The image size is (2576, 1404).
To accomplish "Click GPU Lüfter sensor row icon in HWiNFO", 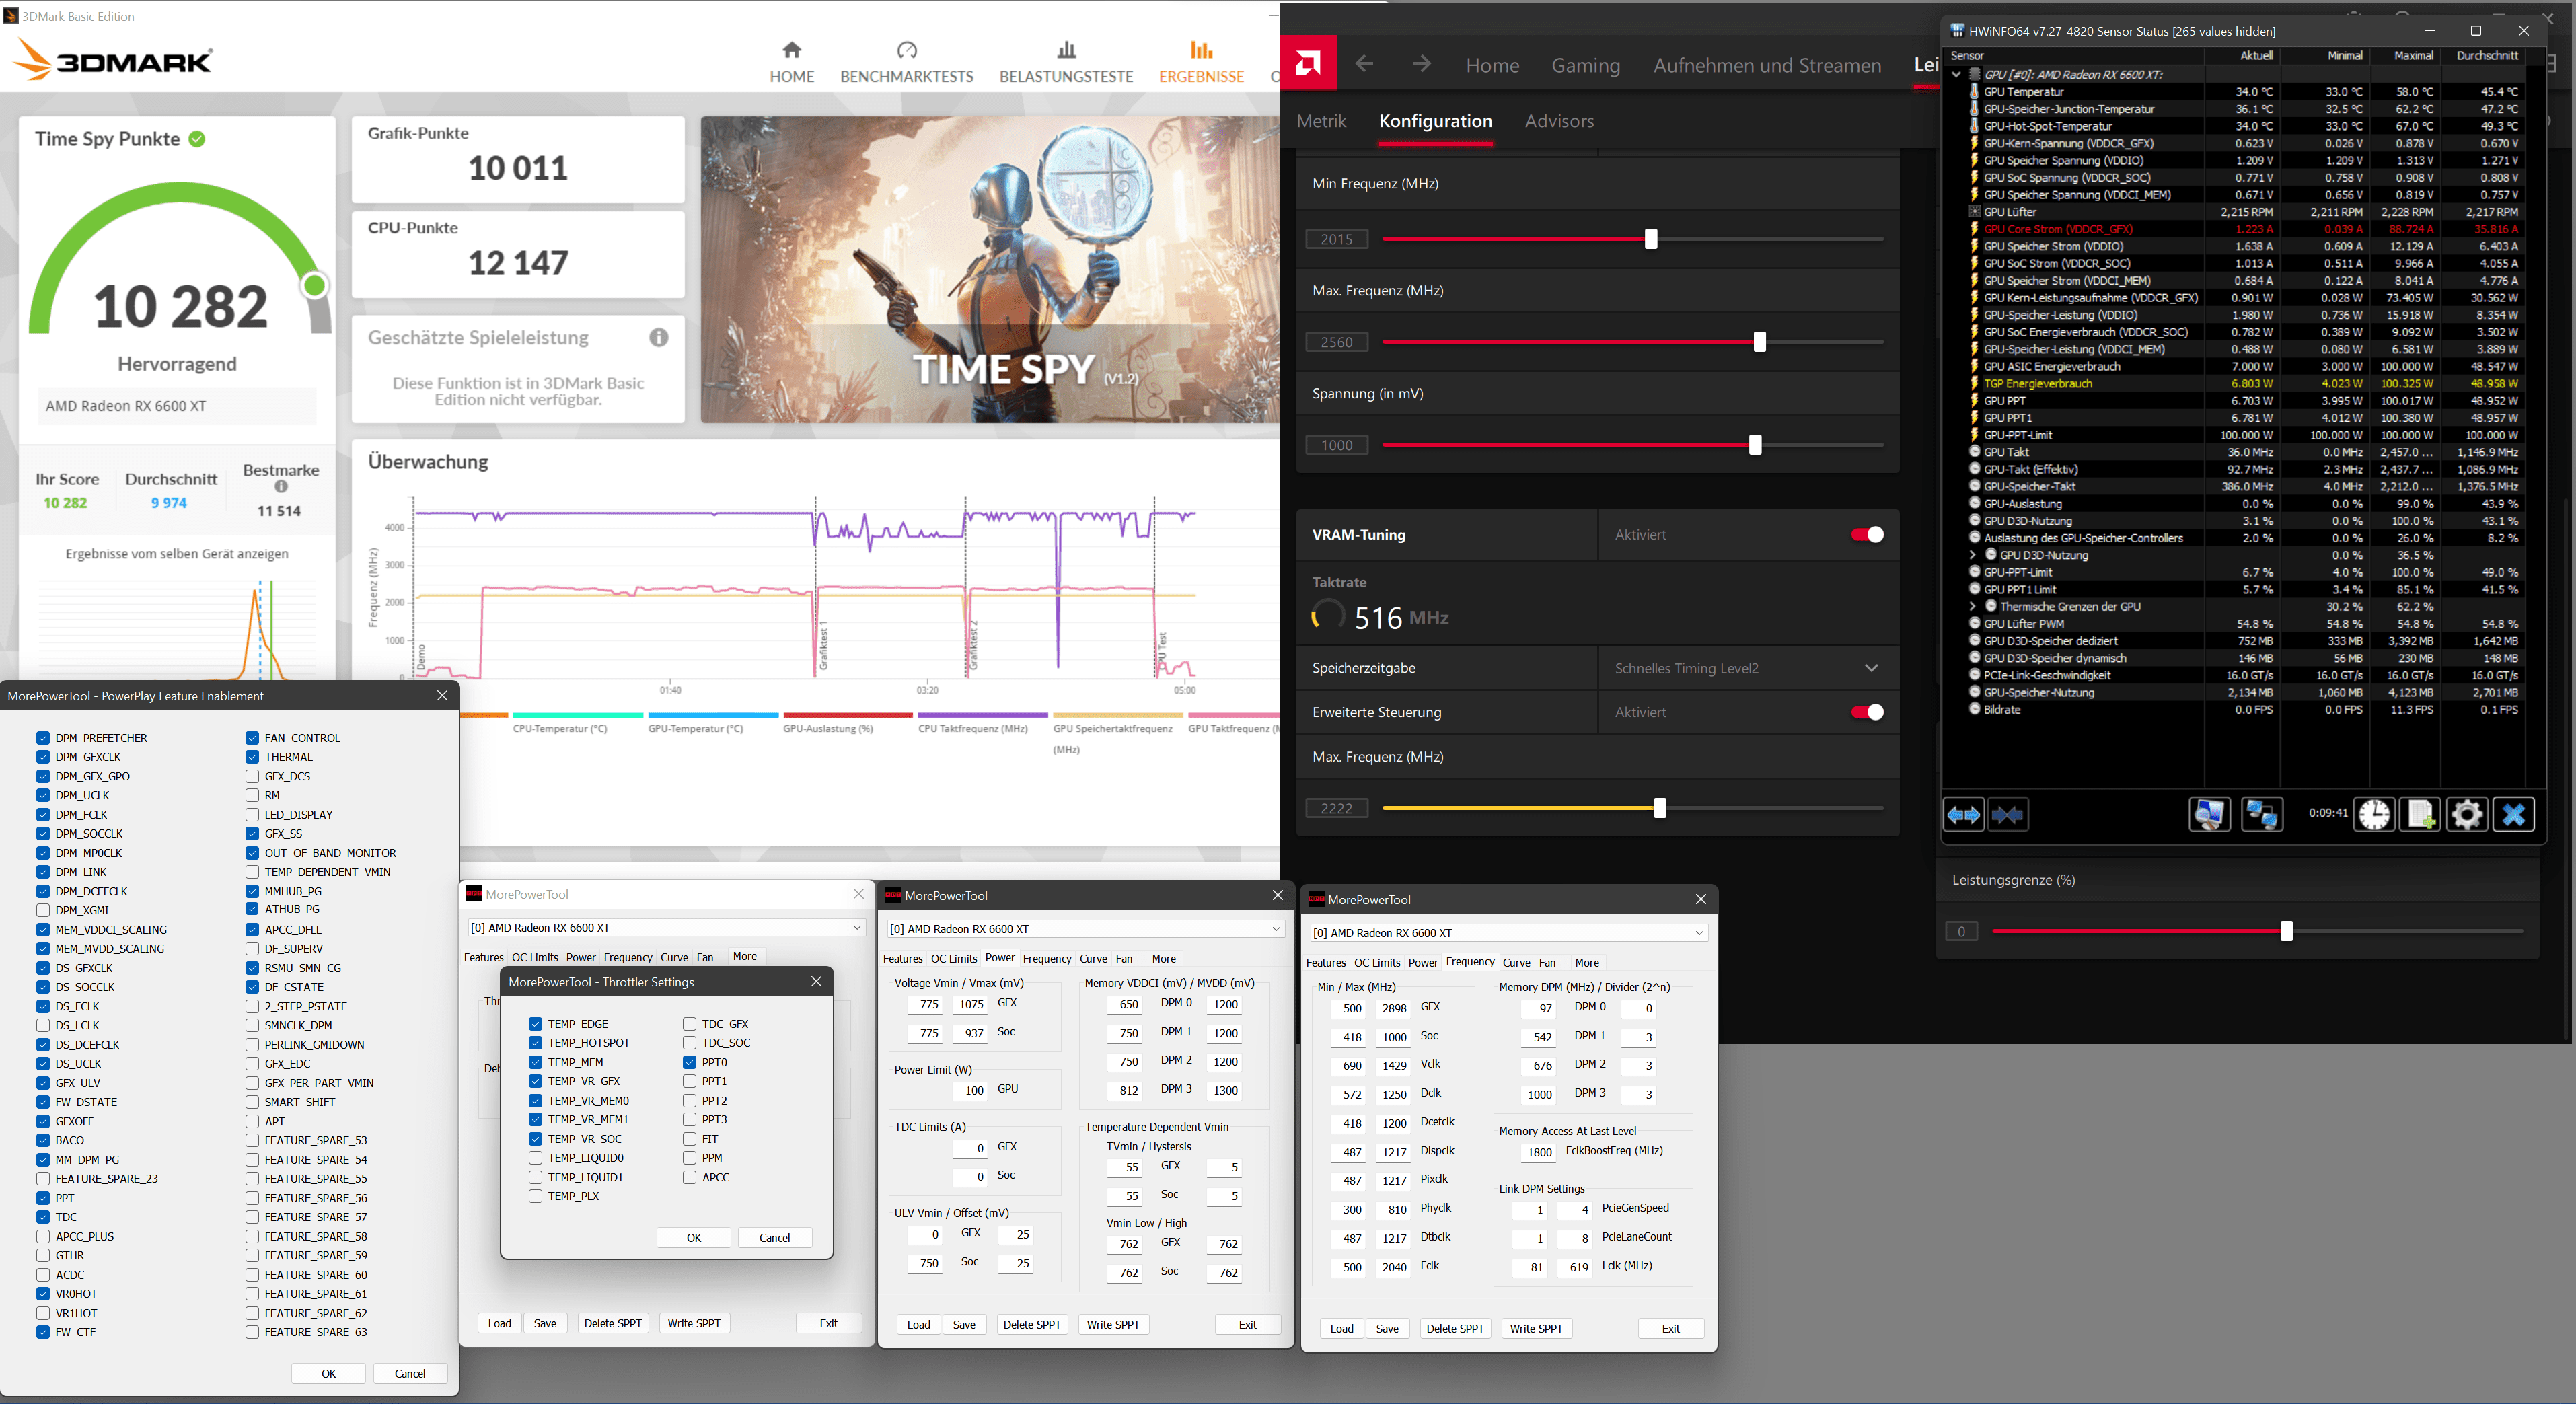I will click(1974, 212).
